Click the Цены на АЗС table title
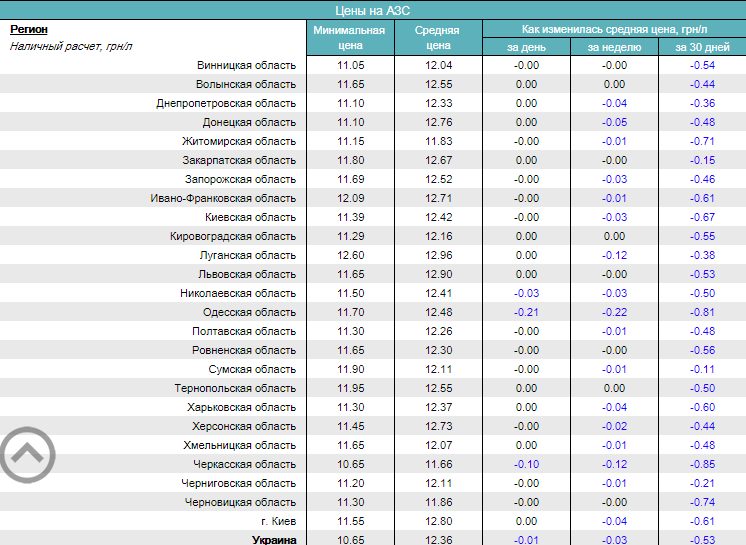 (x=372, y=10)
